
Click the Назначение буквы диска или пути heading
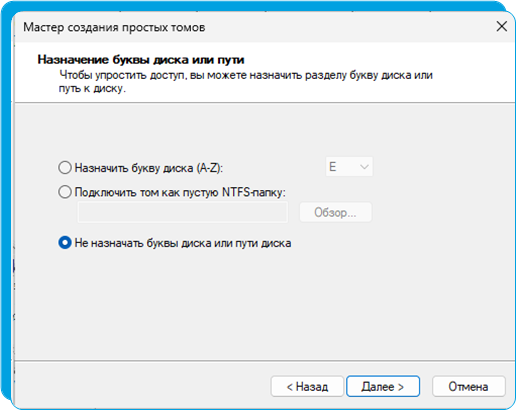click(141, 60)
